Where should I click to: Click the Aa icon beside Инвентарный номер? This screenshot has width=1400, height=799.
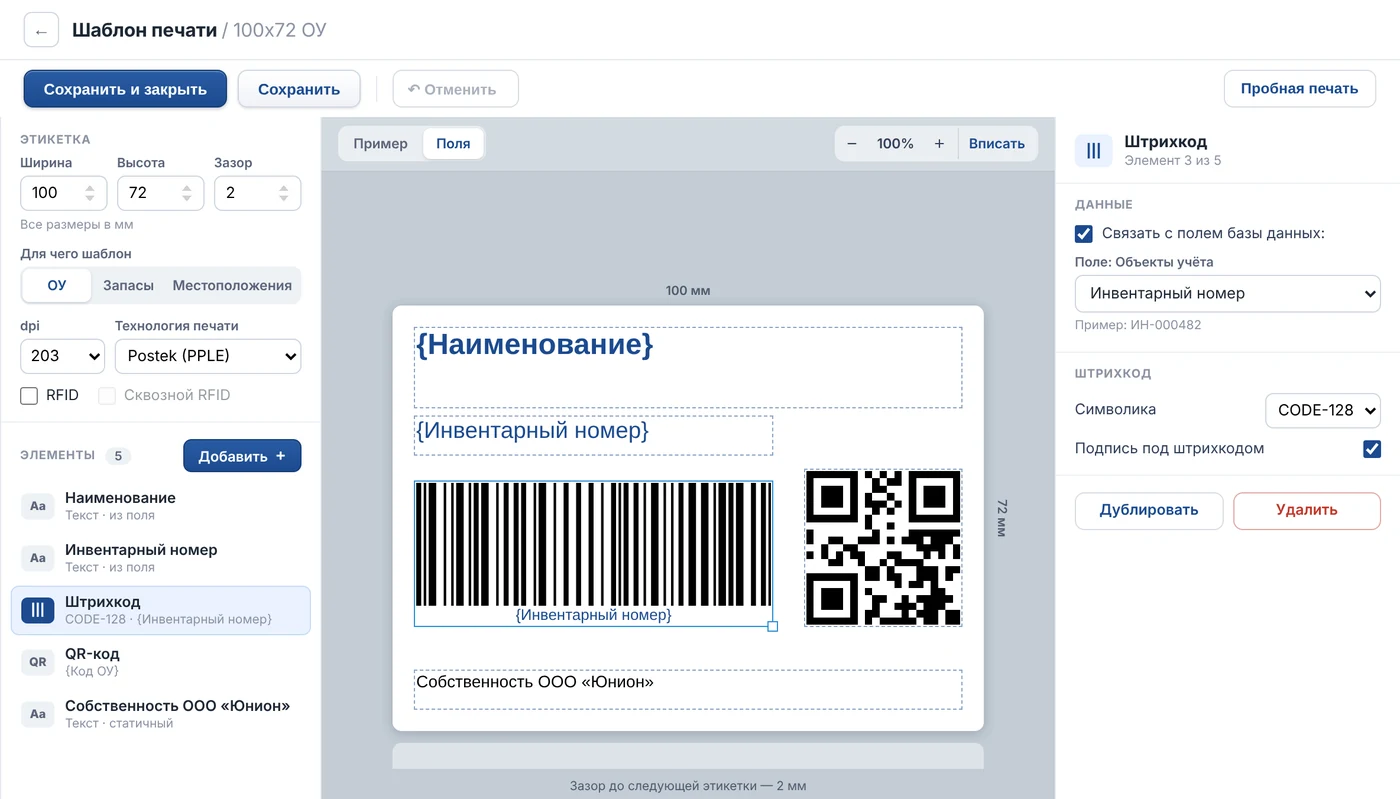click(38, 558)
